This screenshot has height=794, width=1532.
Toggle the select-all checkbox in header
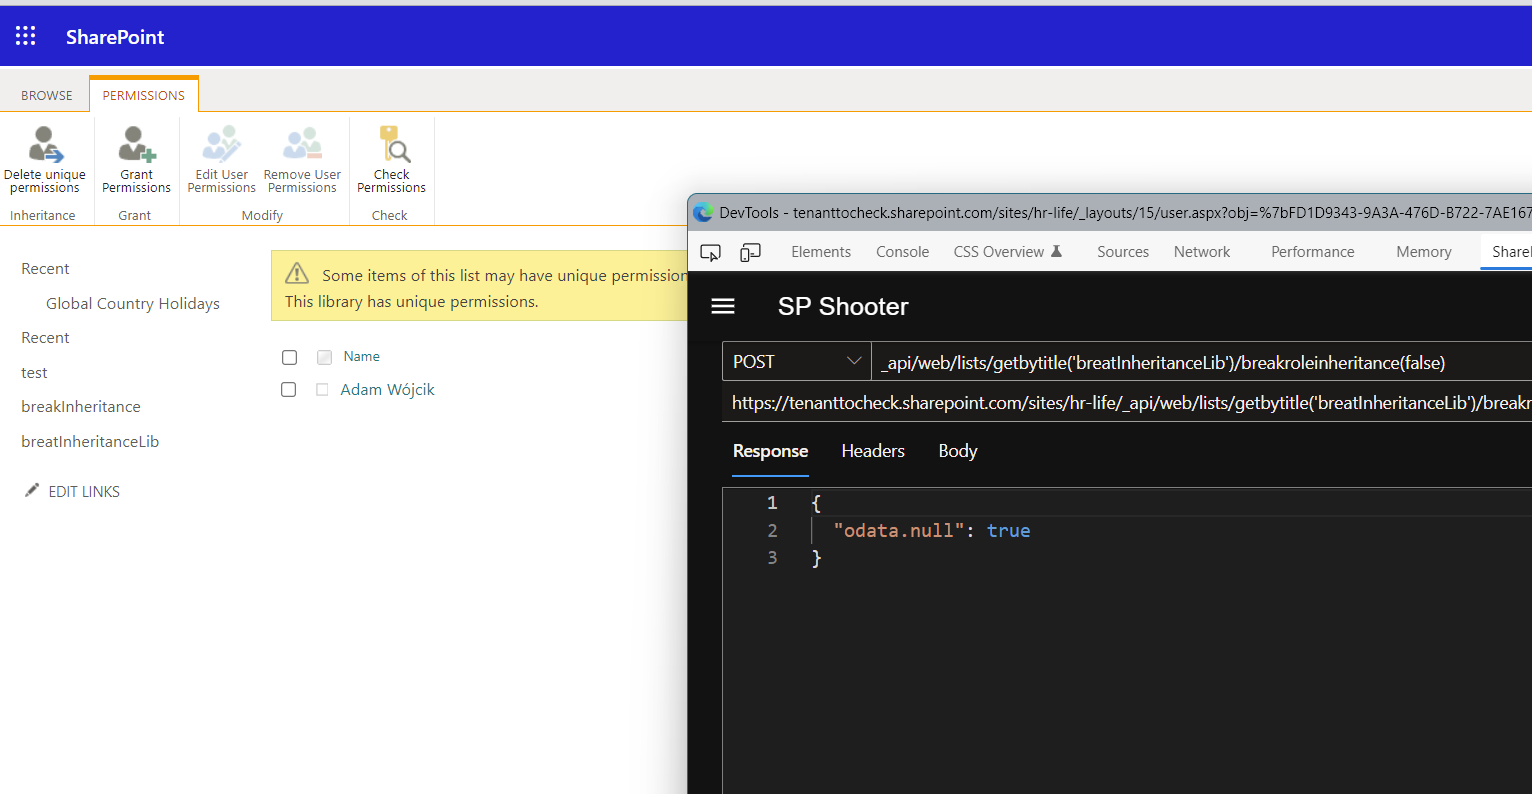coord(289,357)
